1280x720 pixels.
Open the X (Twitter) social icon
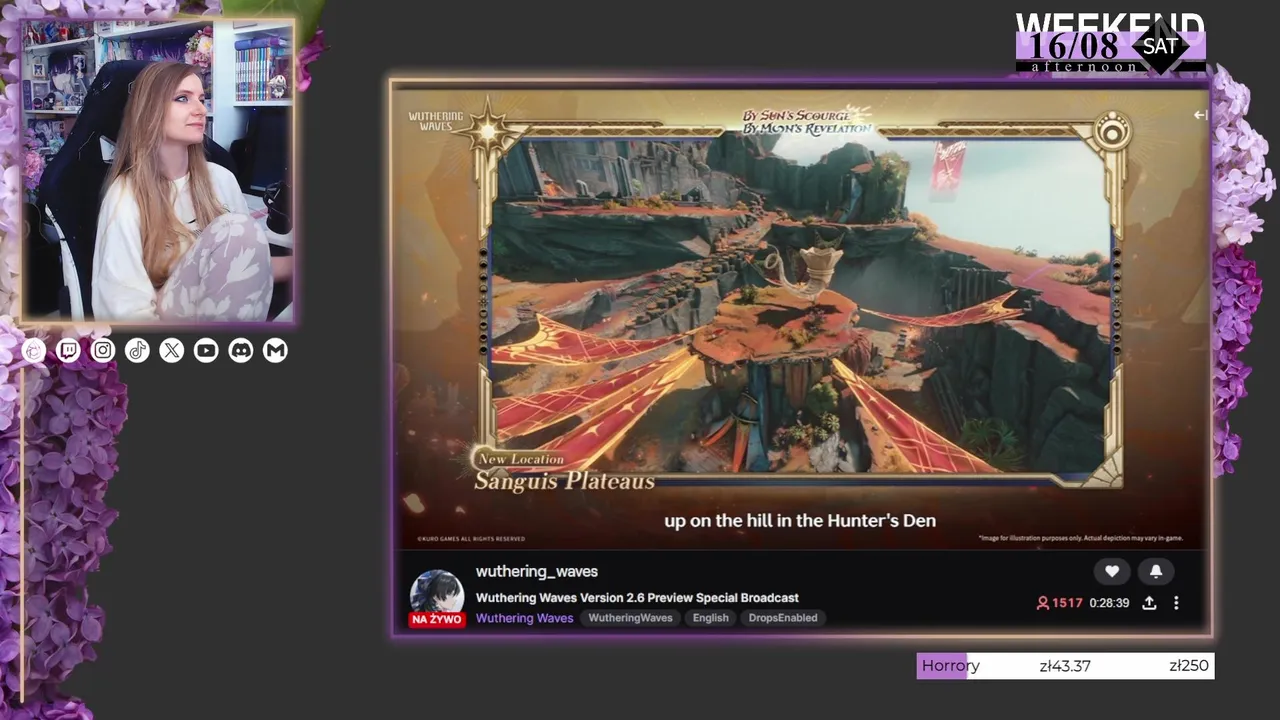click(172, 350)
